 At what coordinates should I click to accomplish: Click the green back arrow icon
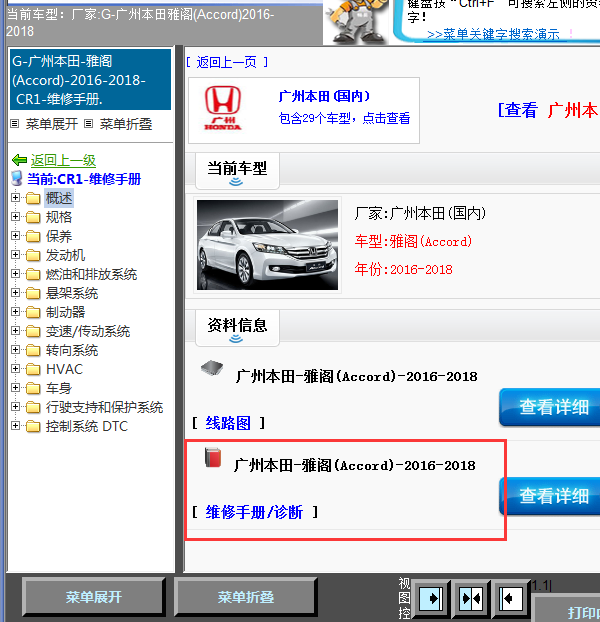pyautogui.click(x=19, y=160)
